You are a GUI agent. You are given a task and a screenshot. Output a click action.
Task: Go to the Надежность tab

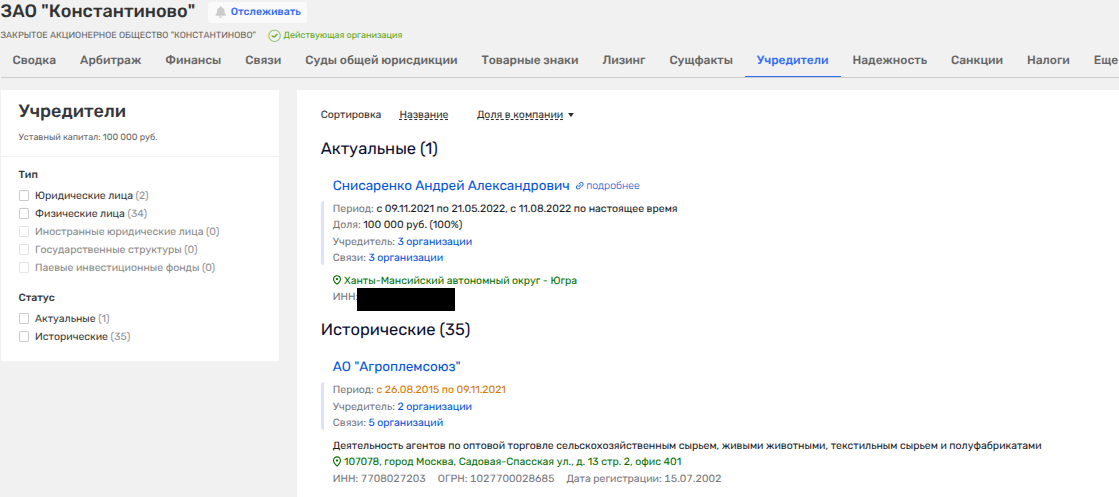pos(889,60)
